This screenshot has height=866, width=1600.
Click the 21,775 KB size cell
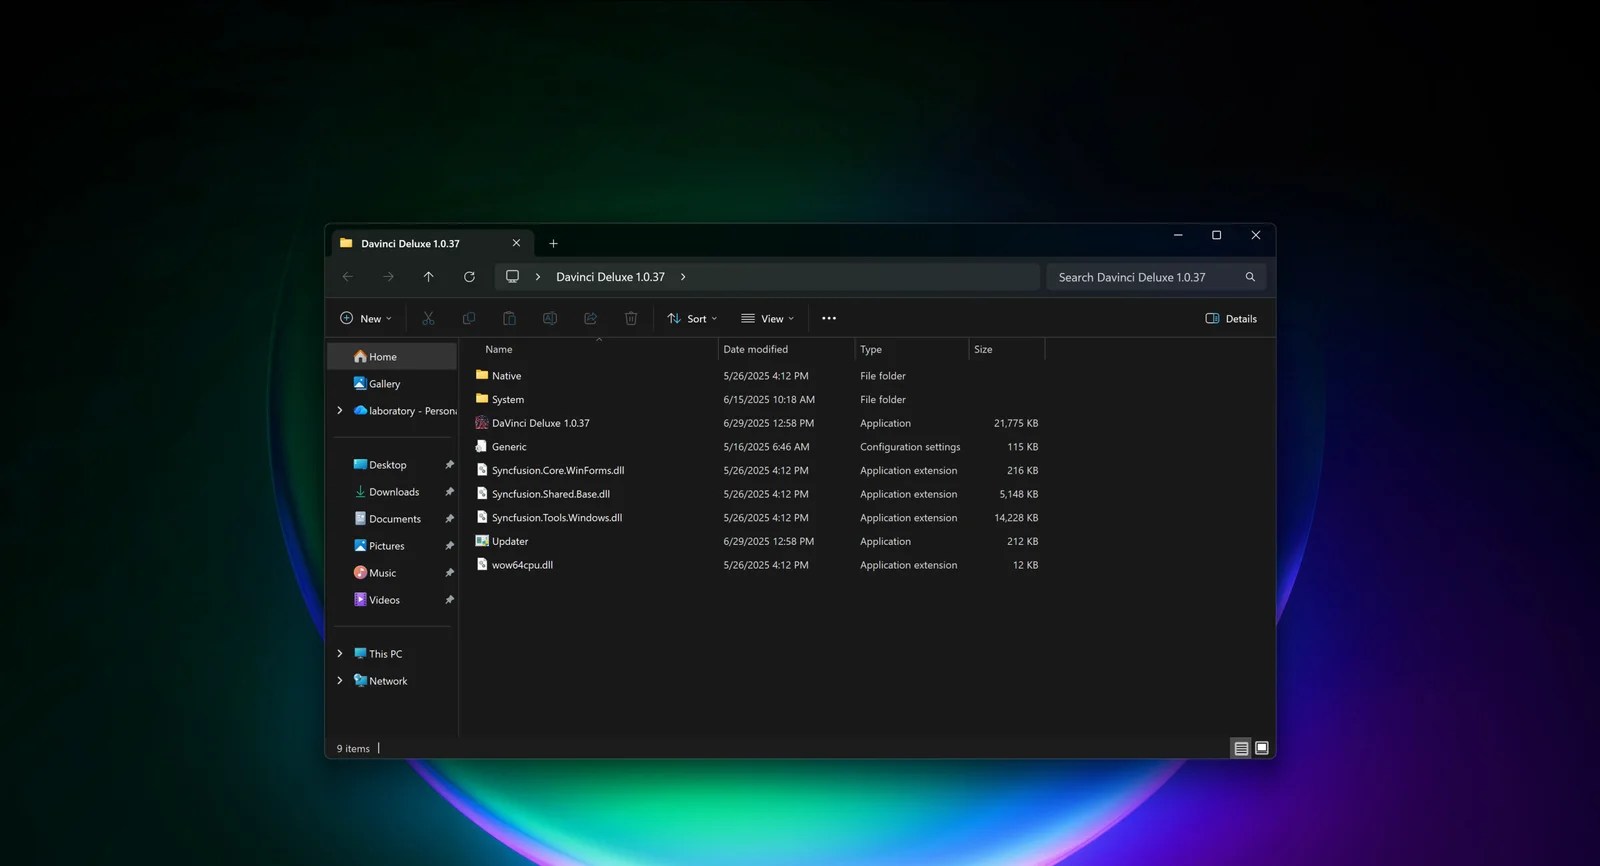coord(1016,423)
